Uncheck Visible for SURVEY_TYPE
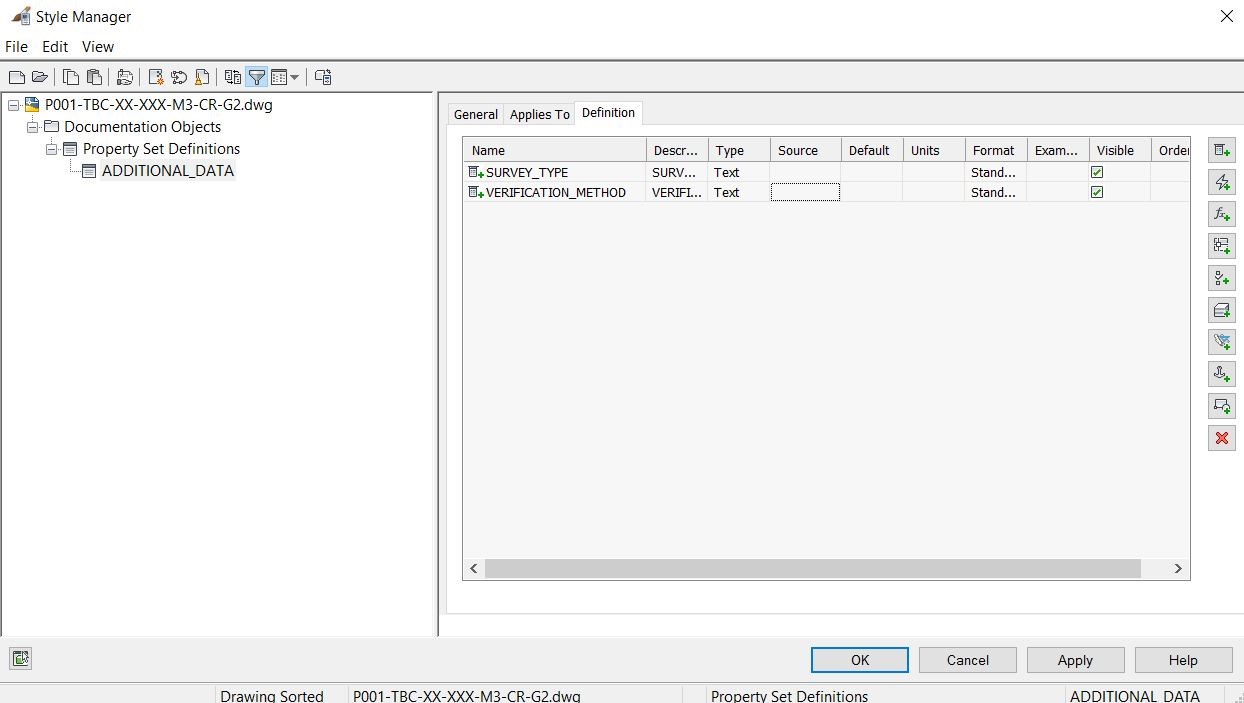 pyautogui.click(x=1097, y=172)
